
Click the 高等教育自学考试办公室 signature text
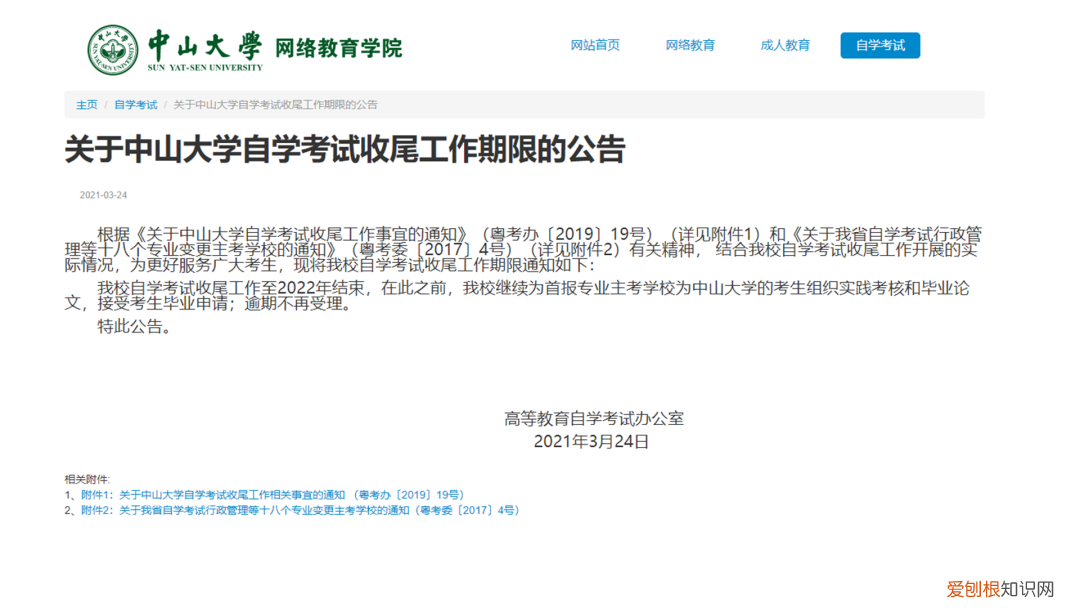592,417
